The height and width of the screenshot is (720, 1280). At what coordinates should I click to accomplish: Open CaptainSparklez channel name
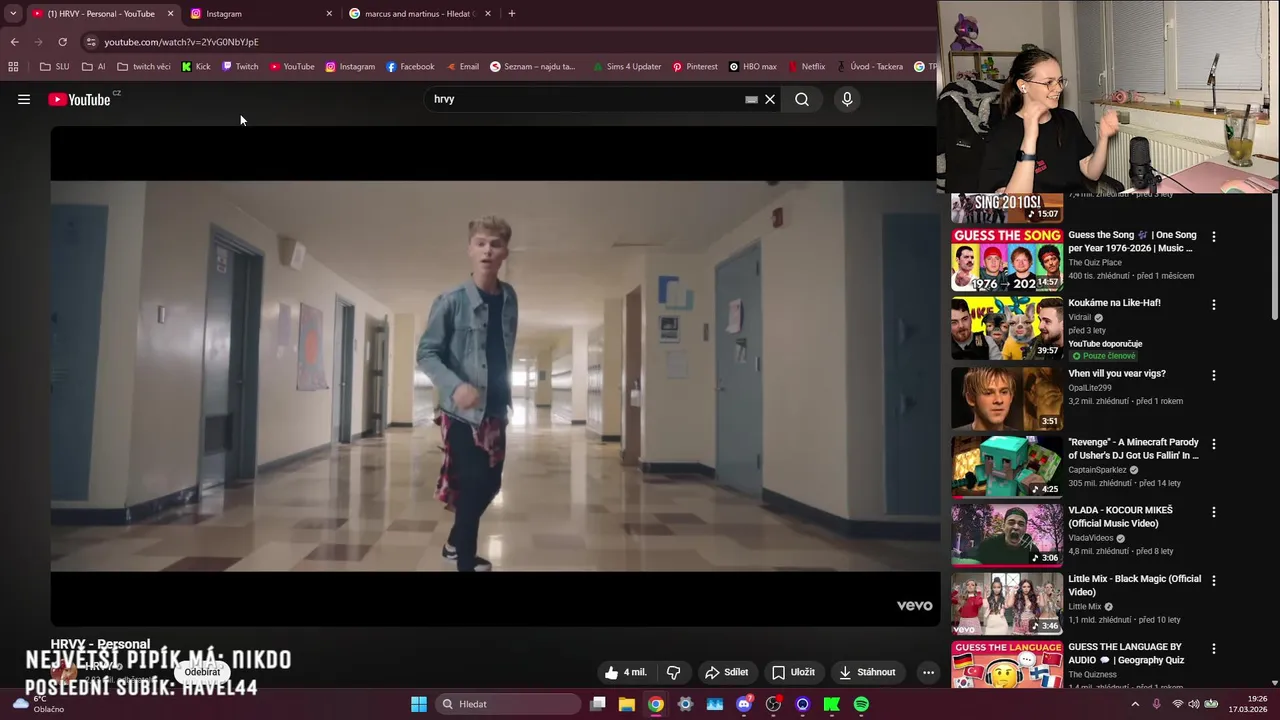click(1097, 470)
